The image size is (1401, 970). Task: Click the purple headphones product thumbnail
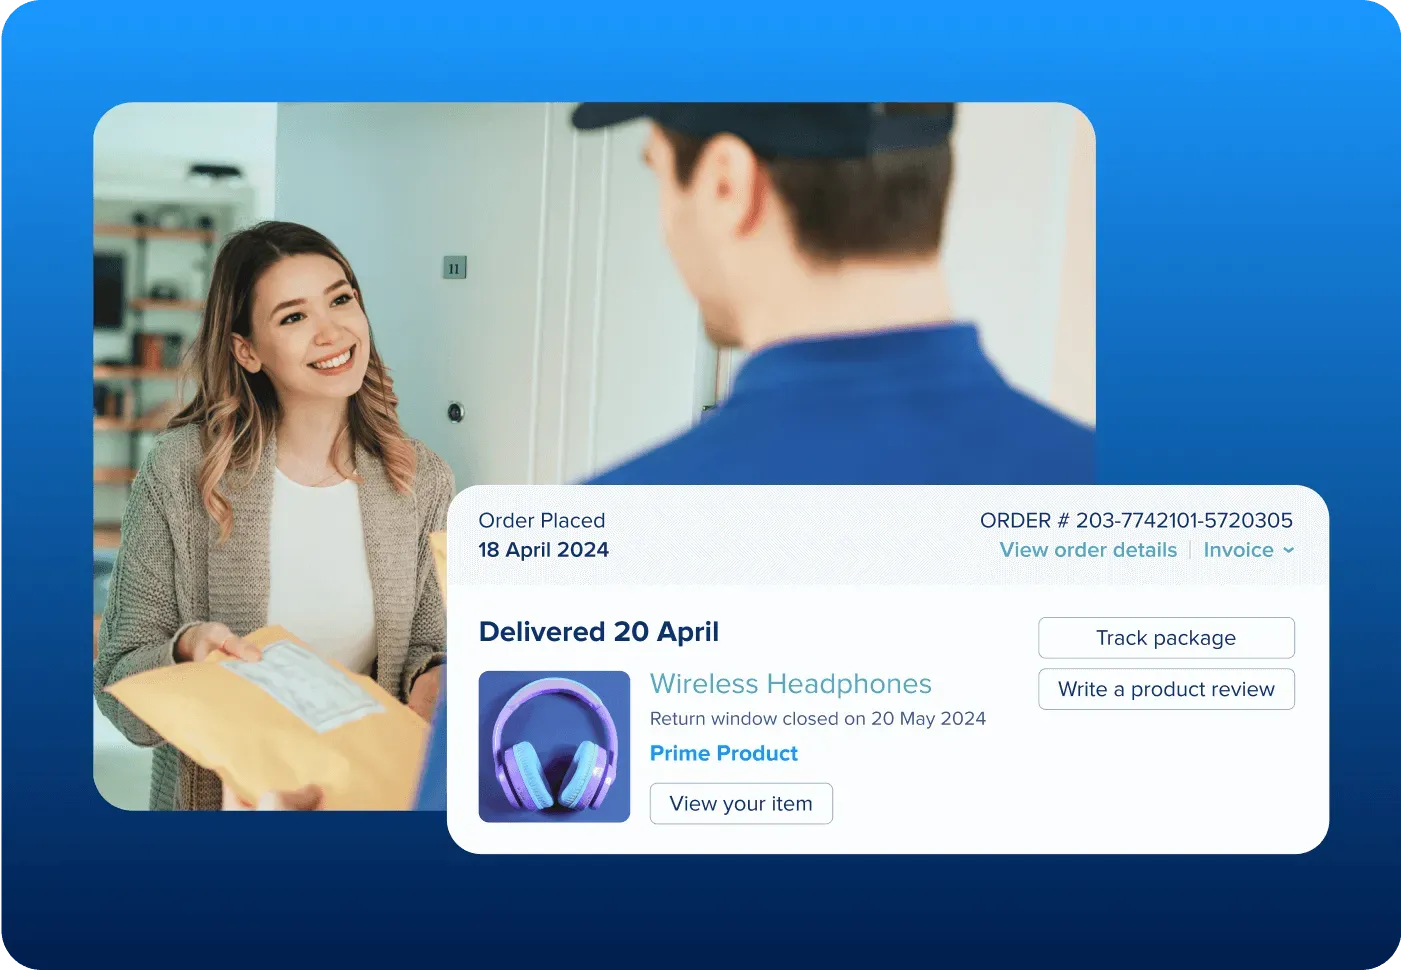point(554,746)
